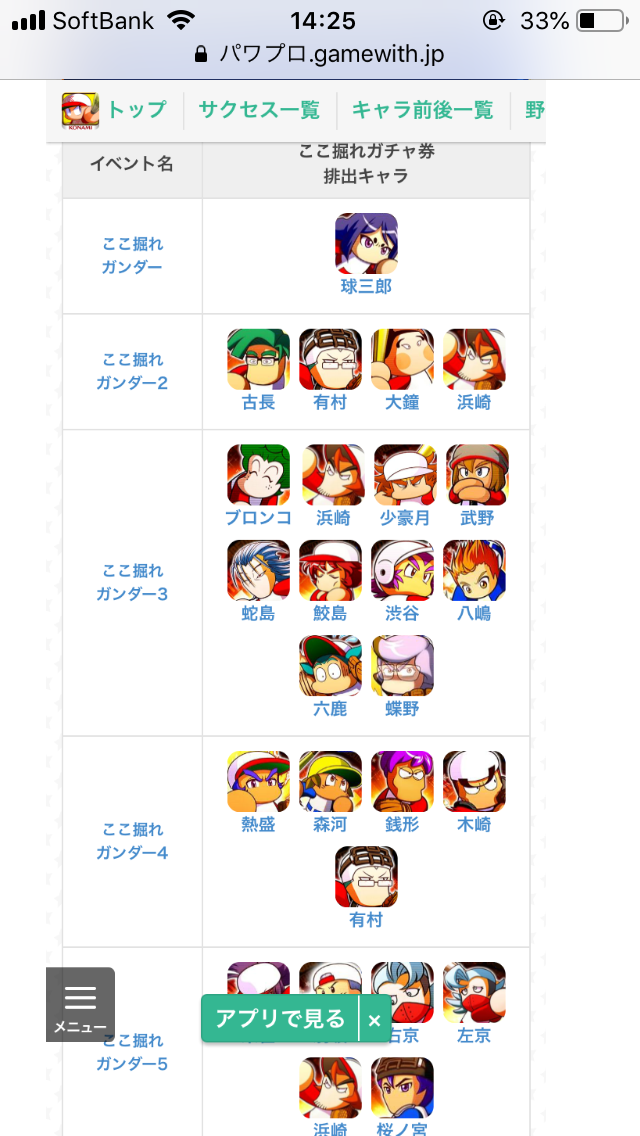Tap the アプリで見る button
The width and height of the screenshot is (640, 1136).
click(x=280, y=1019)
